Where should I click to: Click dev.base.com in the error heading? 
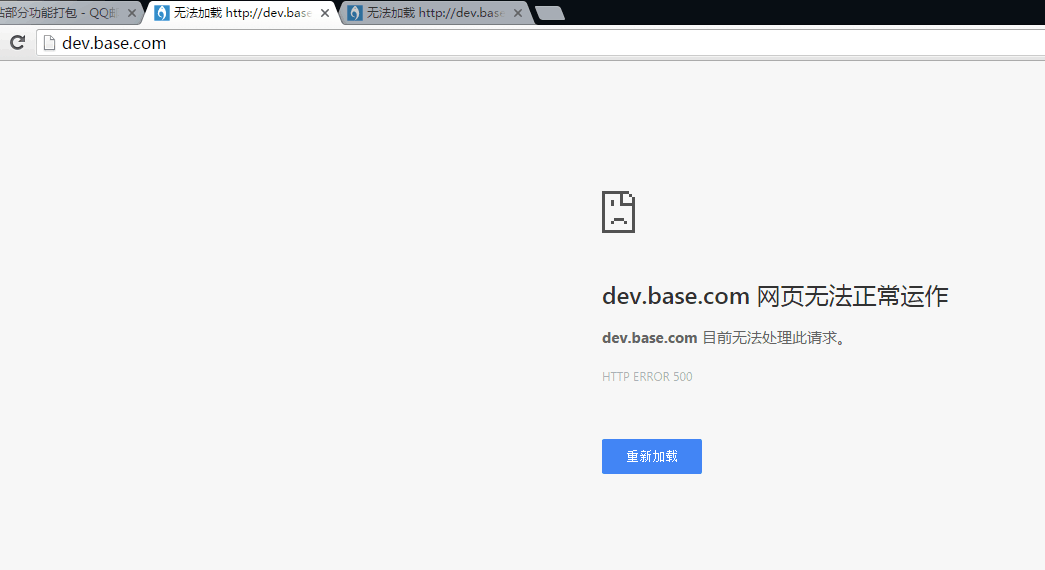[676, 297]
